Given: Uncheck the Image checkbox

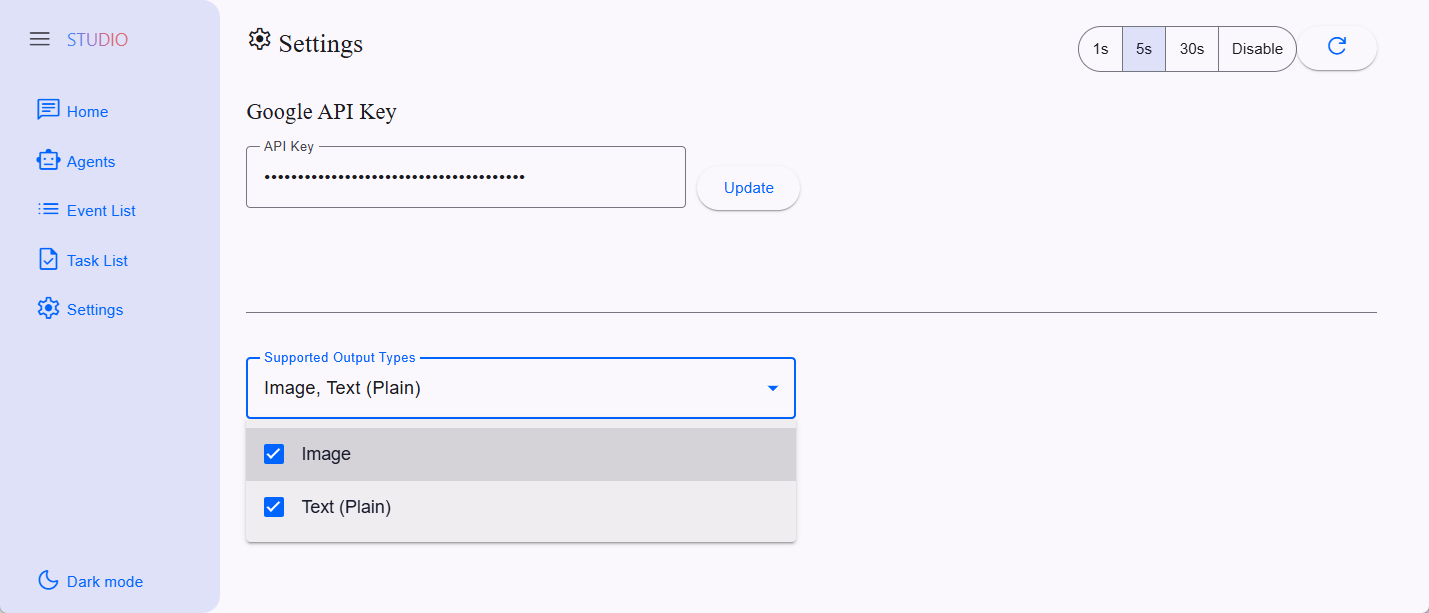Looking at the screenshot, I should [x=274, y=454].
